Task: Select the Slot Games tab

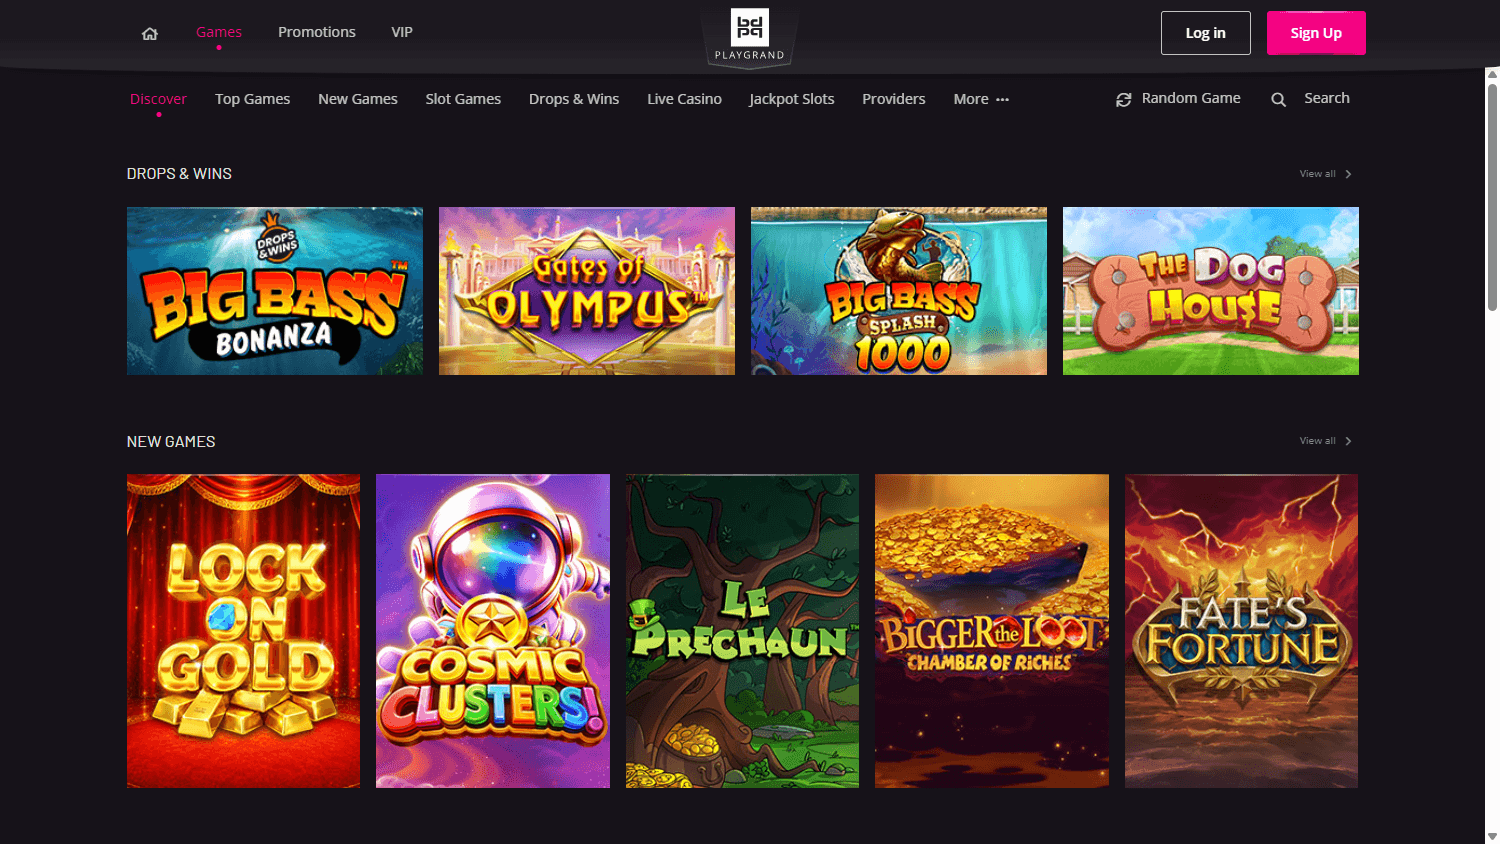Action: pos(463,99)
